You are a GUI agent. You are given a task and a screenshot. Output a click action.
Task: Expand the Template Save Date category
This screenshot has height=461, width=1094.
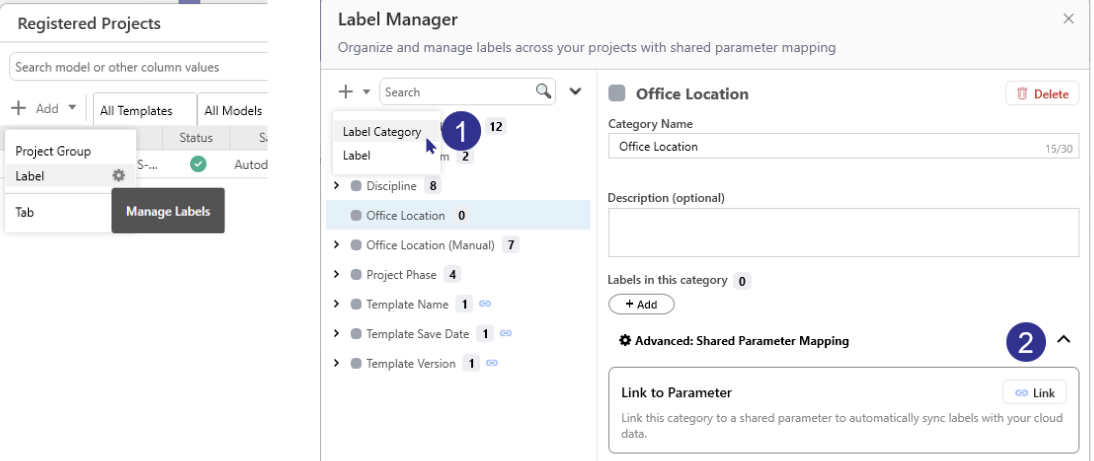coord(336,333)
